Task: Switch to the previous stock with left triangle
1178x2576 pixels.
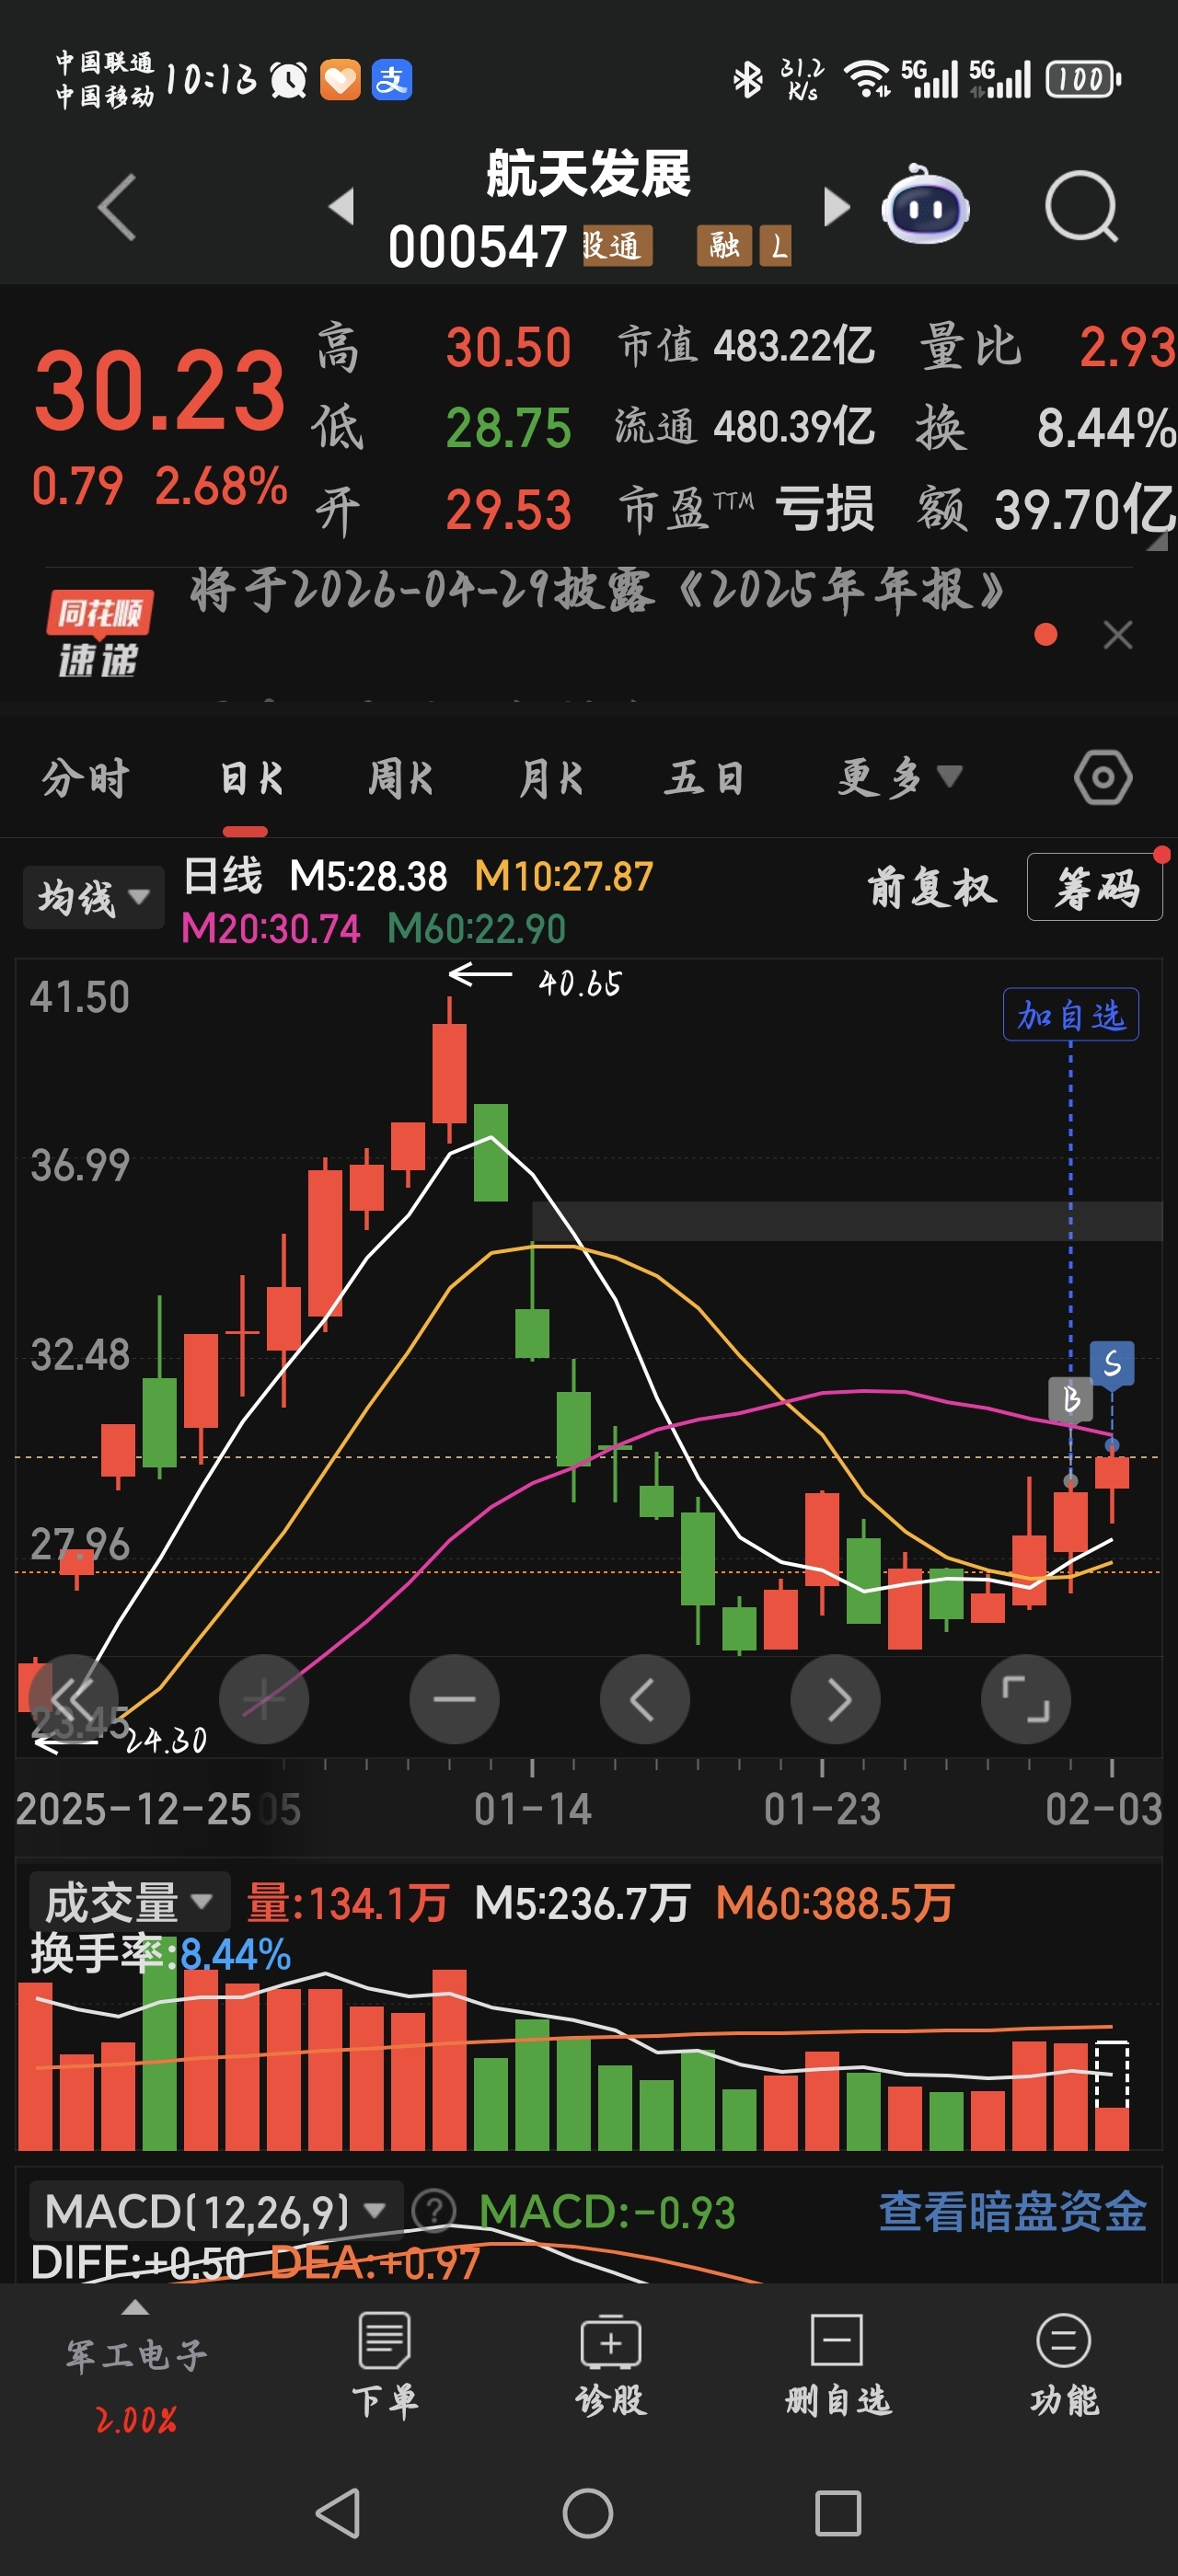Action: click(x=342, y=206)
